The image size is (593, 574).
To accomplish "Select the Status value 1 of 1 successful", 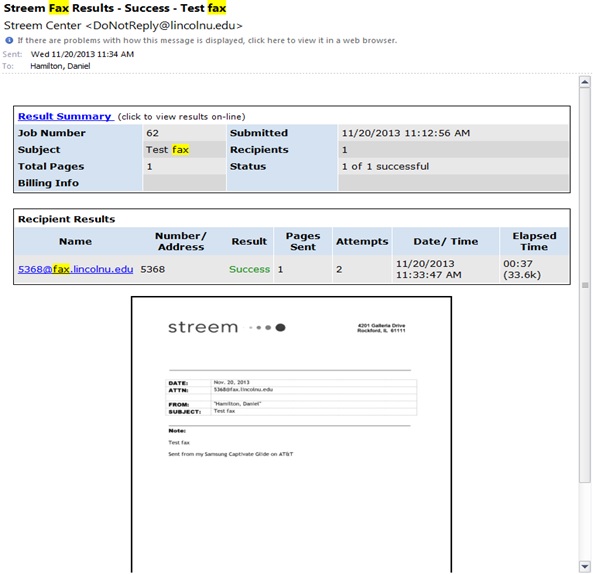I will [x=385, y=166].
